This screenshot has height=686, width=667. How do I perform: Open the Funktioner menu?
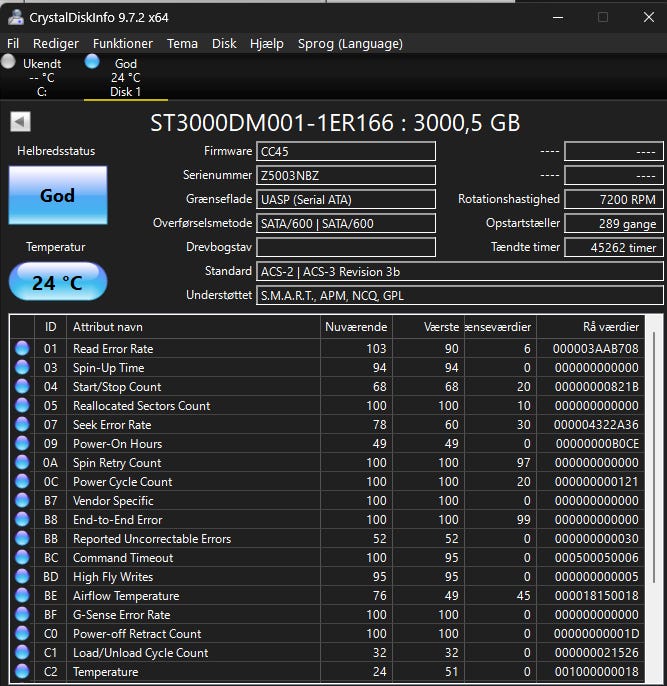click(123, 44)
